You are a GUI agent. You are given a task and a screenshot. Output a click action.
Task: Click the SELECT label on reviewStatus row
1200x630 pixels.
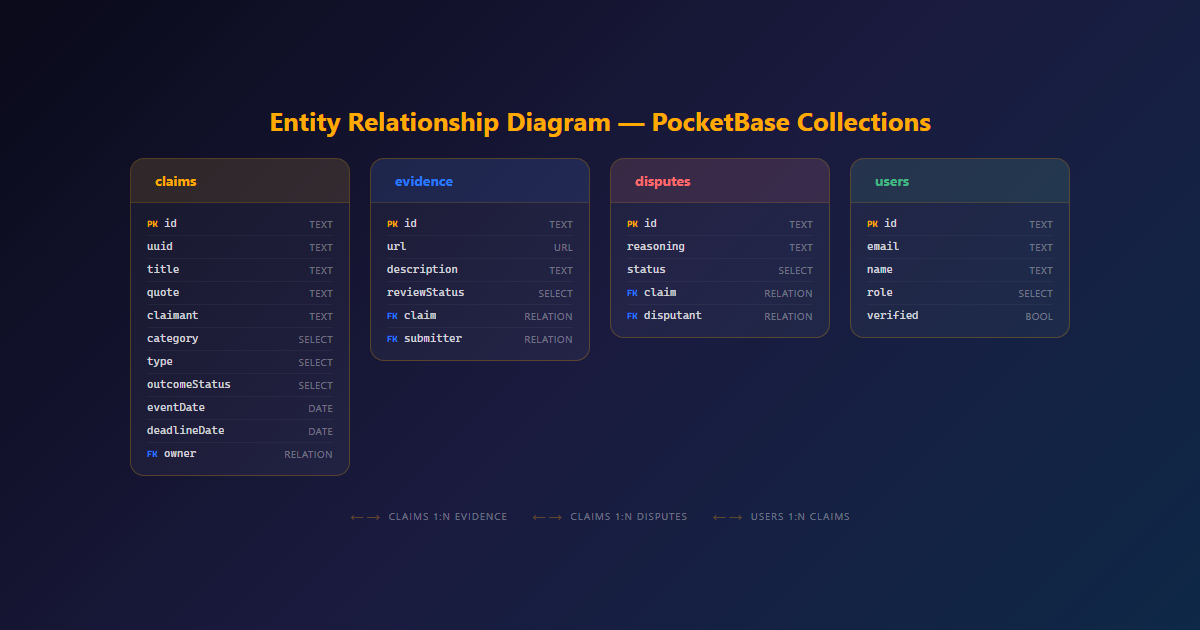(x=555, y=294)
